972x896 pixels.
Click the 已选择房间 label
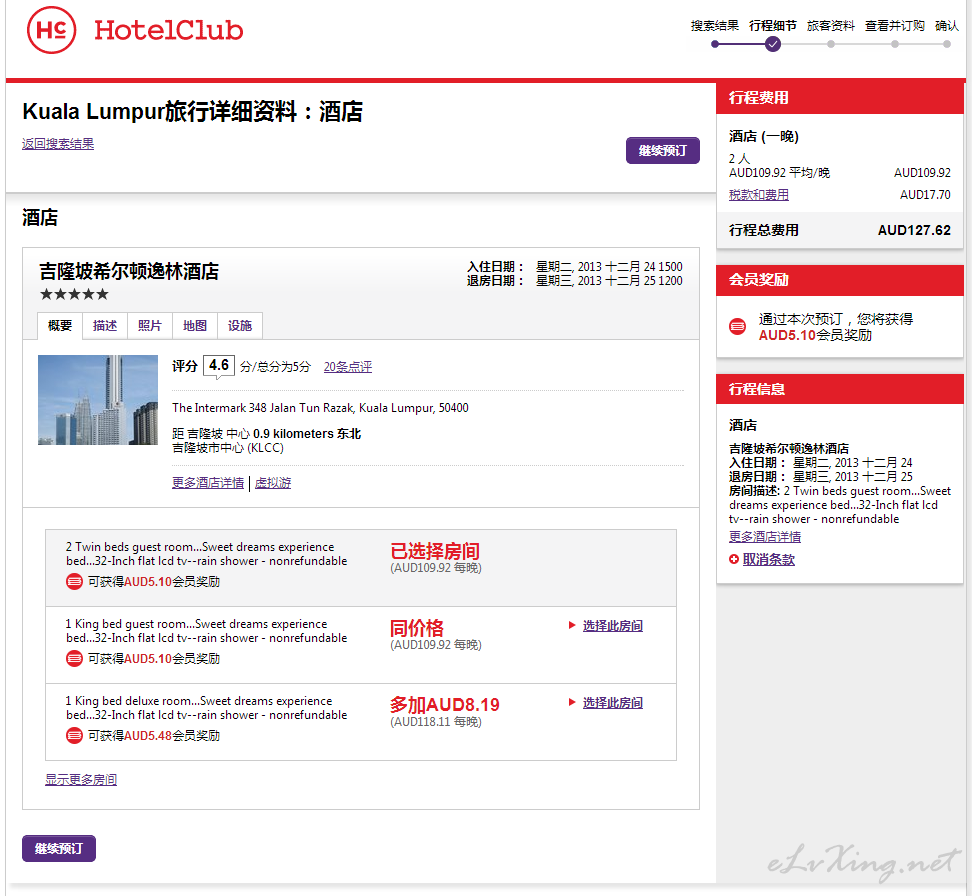(435, 551)
